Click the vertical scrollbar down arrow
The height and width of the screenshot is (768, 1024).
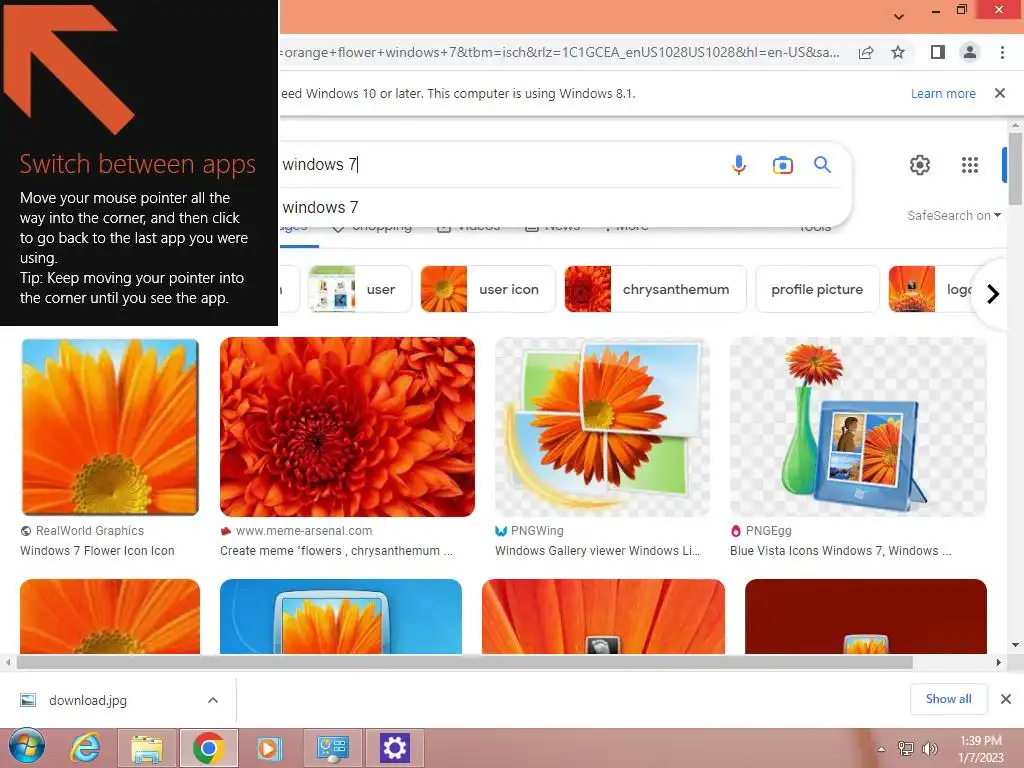coord(1015,645)
